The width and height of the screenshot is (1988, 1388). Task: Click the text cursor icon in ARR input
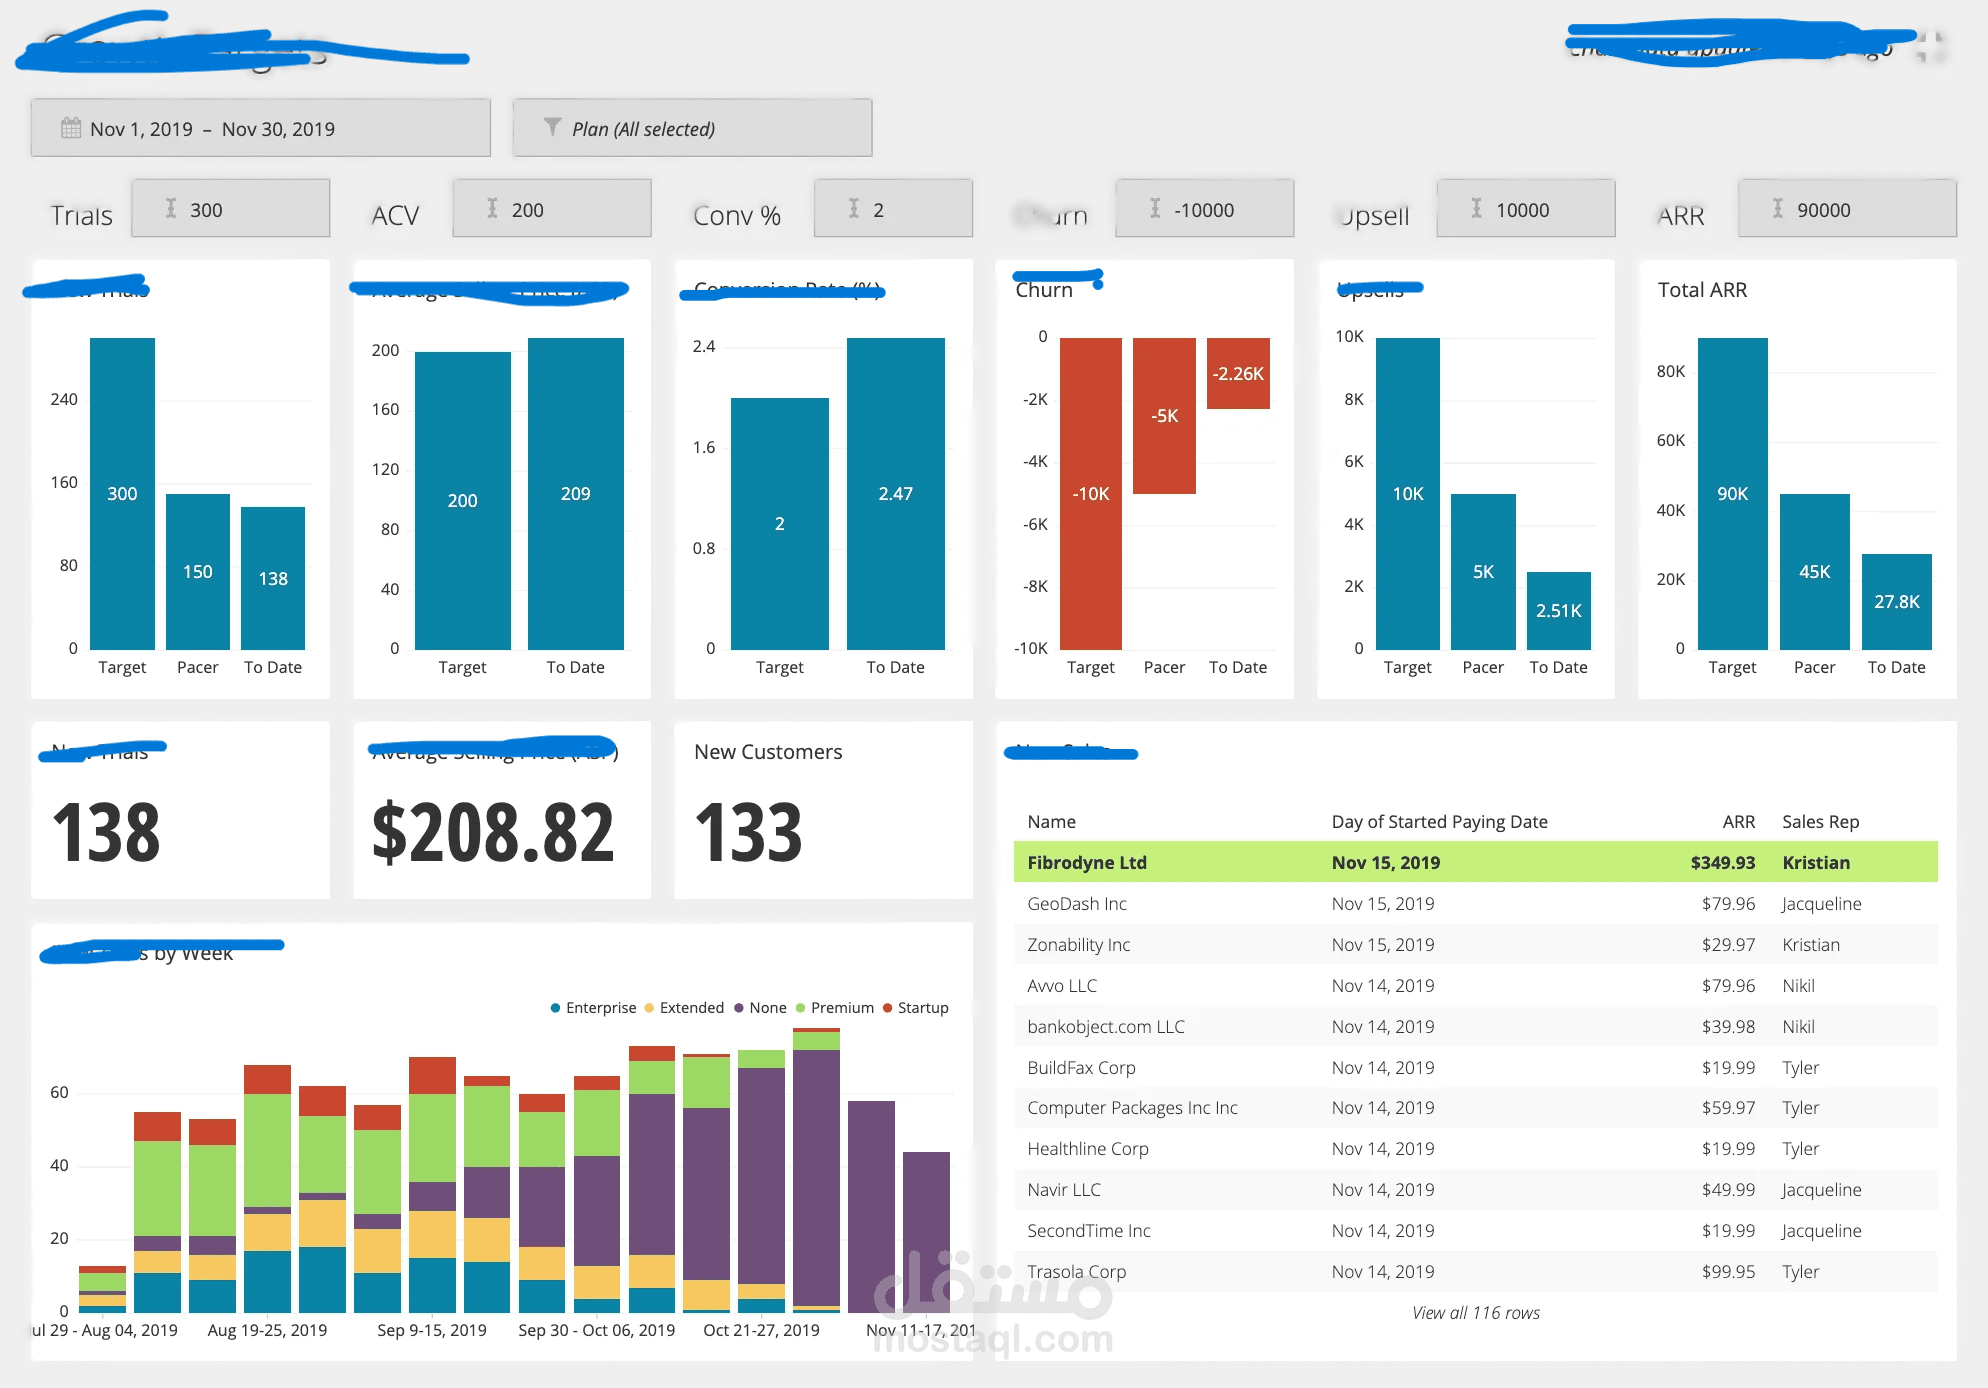click(1778, 208)
